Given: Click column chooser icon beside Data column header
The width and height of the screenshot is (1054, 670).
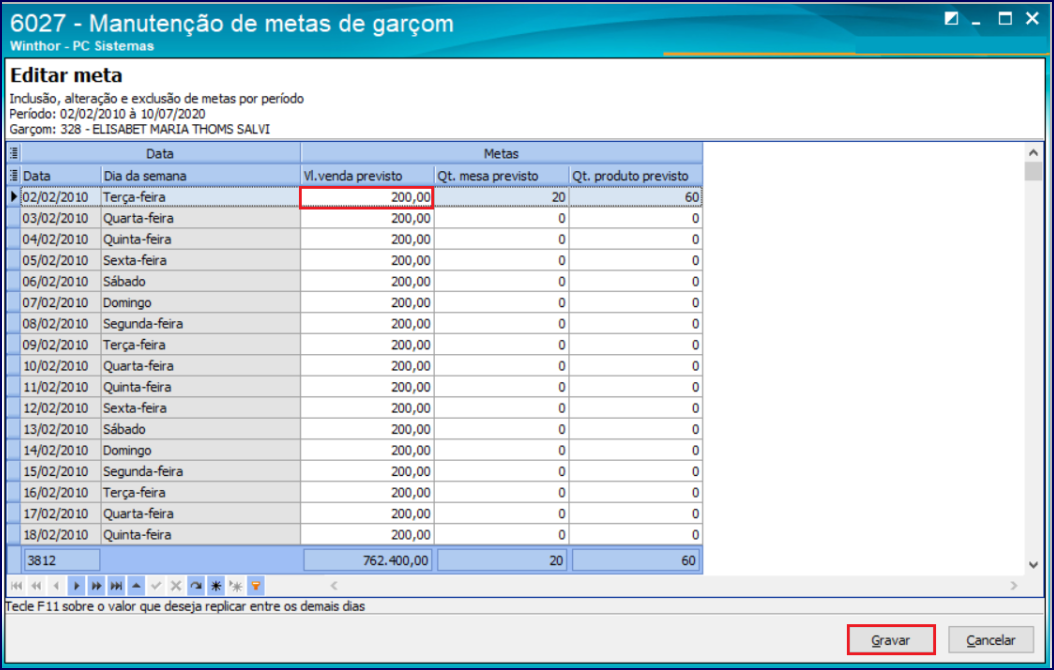Looking at the screenshot, I should [x=13, y=175].
